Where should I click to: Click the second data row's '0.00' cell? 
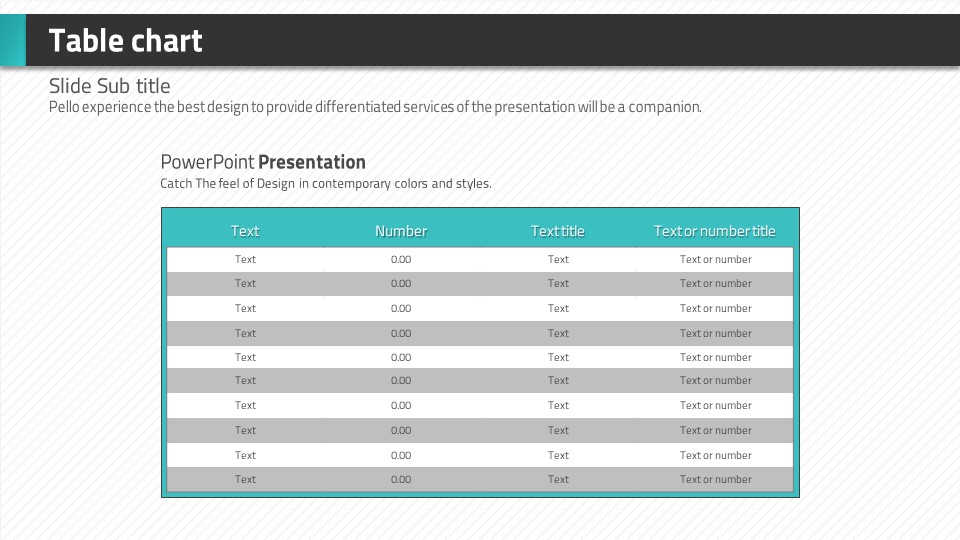(401, 284)
